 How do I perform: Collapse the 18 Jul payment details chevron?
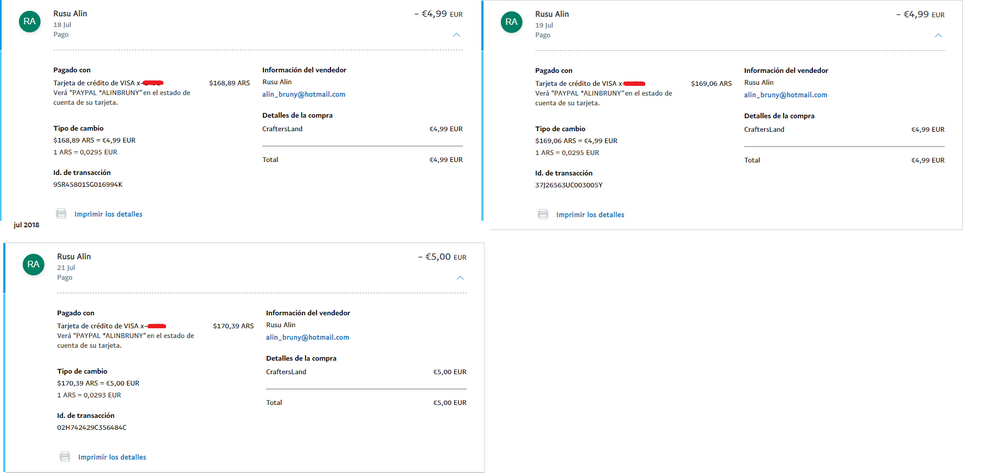(x=457, y=35)
